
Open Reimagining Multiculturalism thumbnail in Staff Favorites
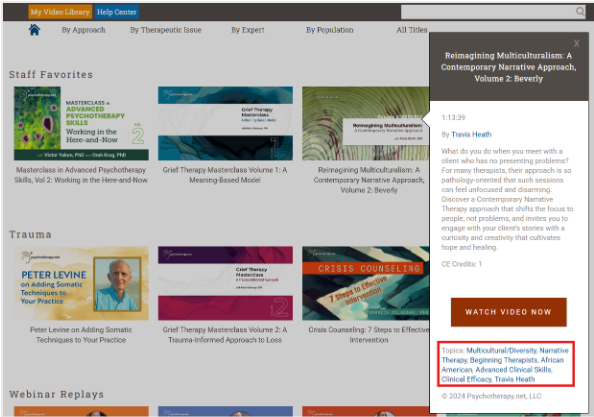366,123
